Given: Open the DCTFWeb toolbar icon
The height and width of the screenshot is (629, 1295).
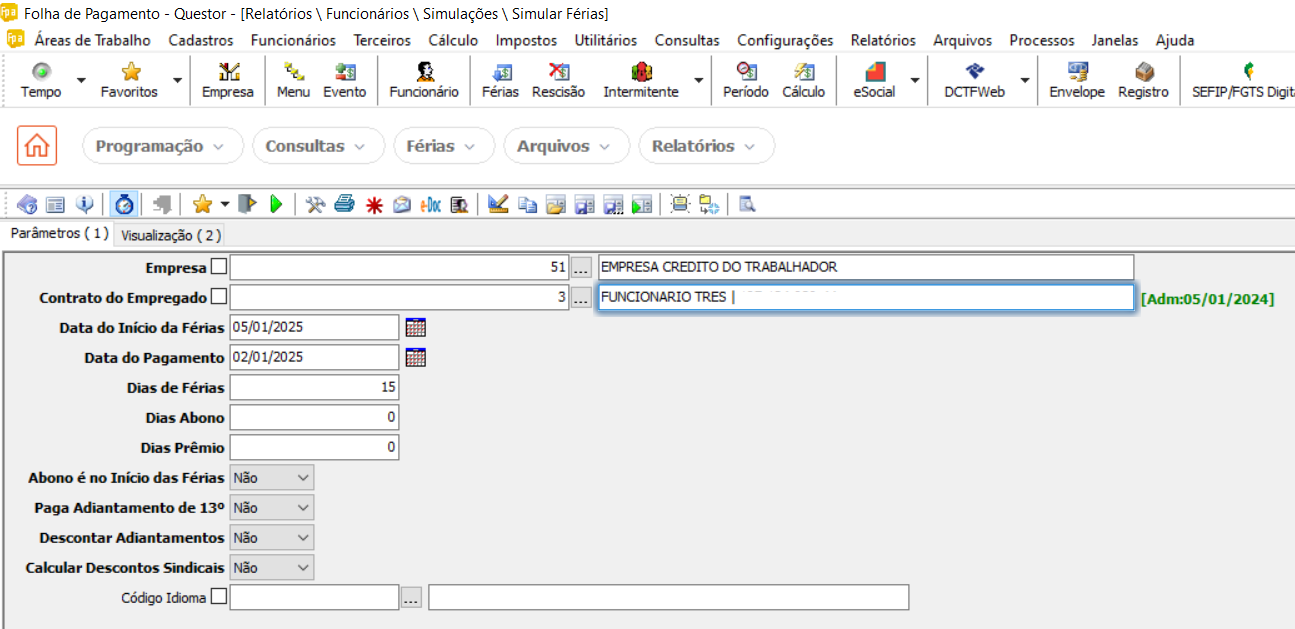Looking at the screenshot, I should point(975,80).
